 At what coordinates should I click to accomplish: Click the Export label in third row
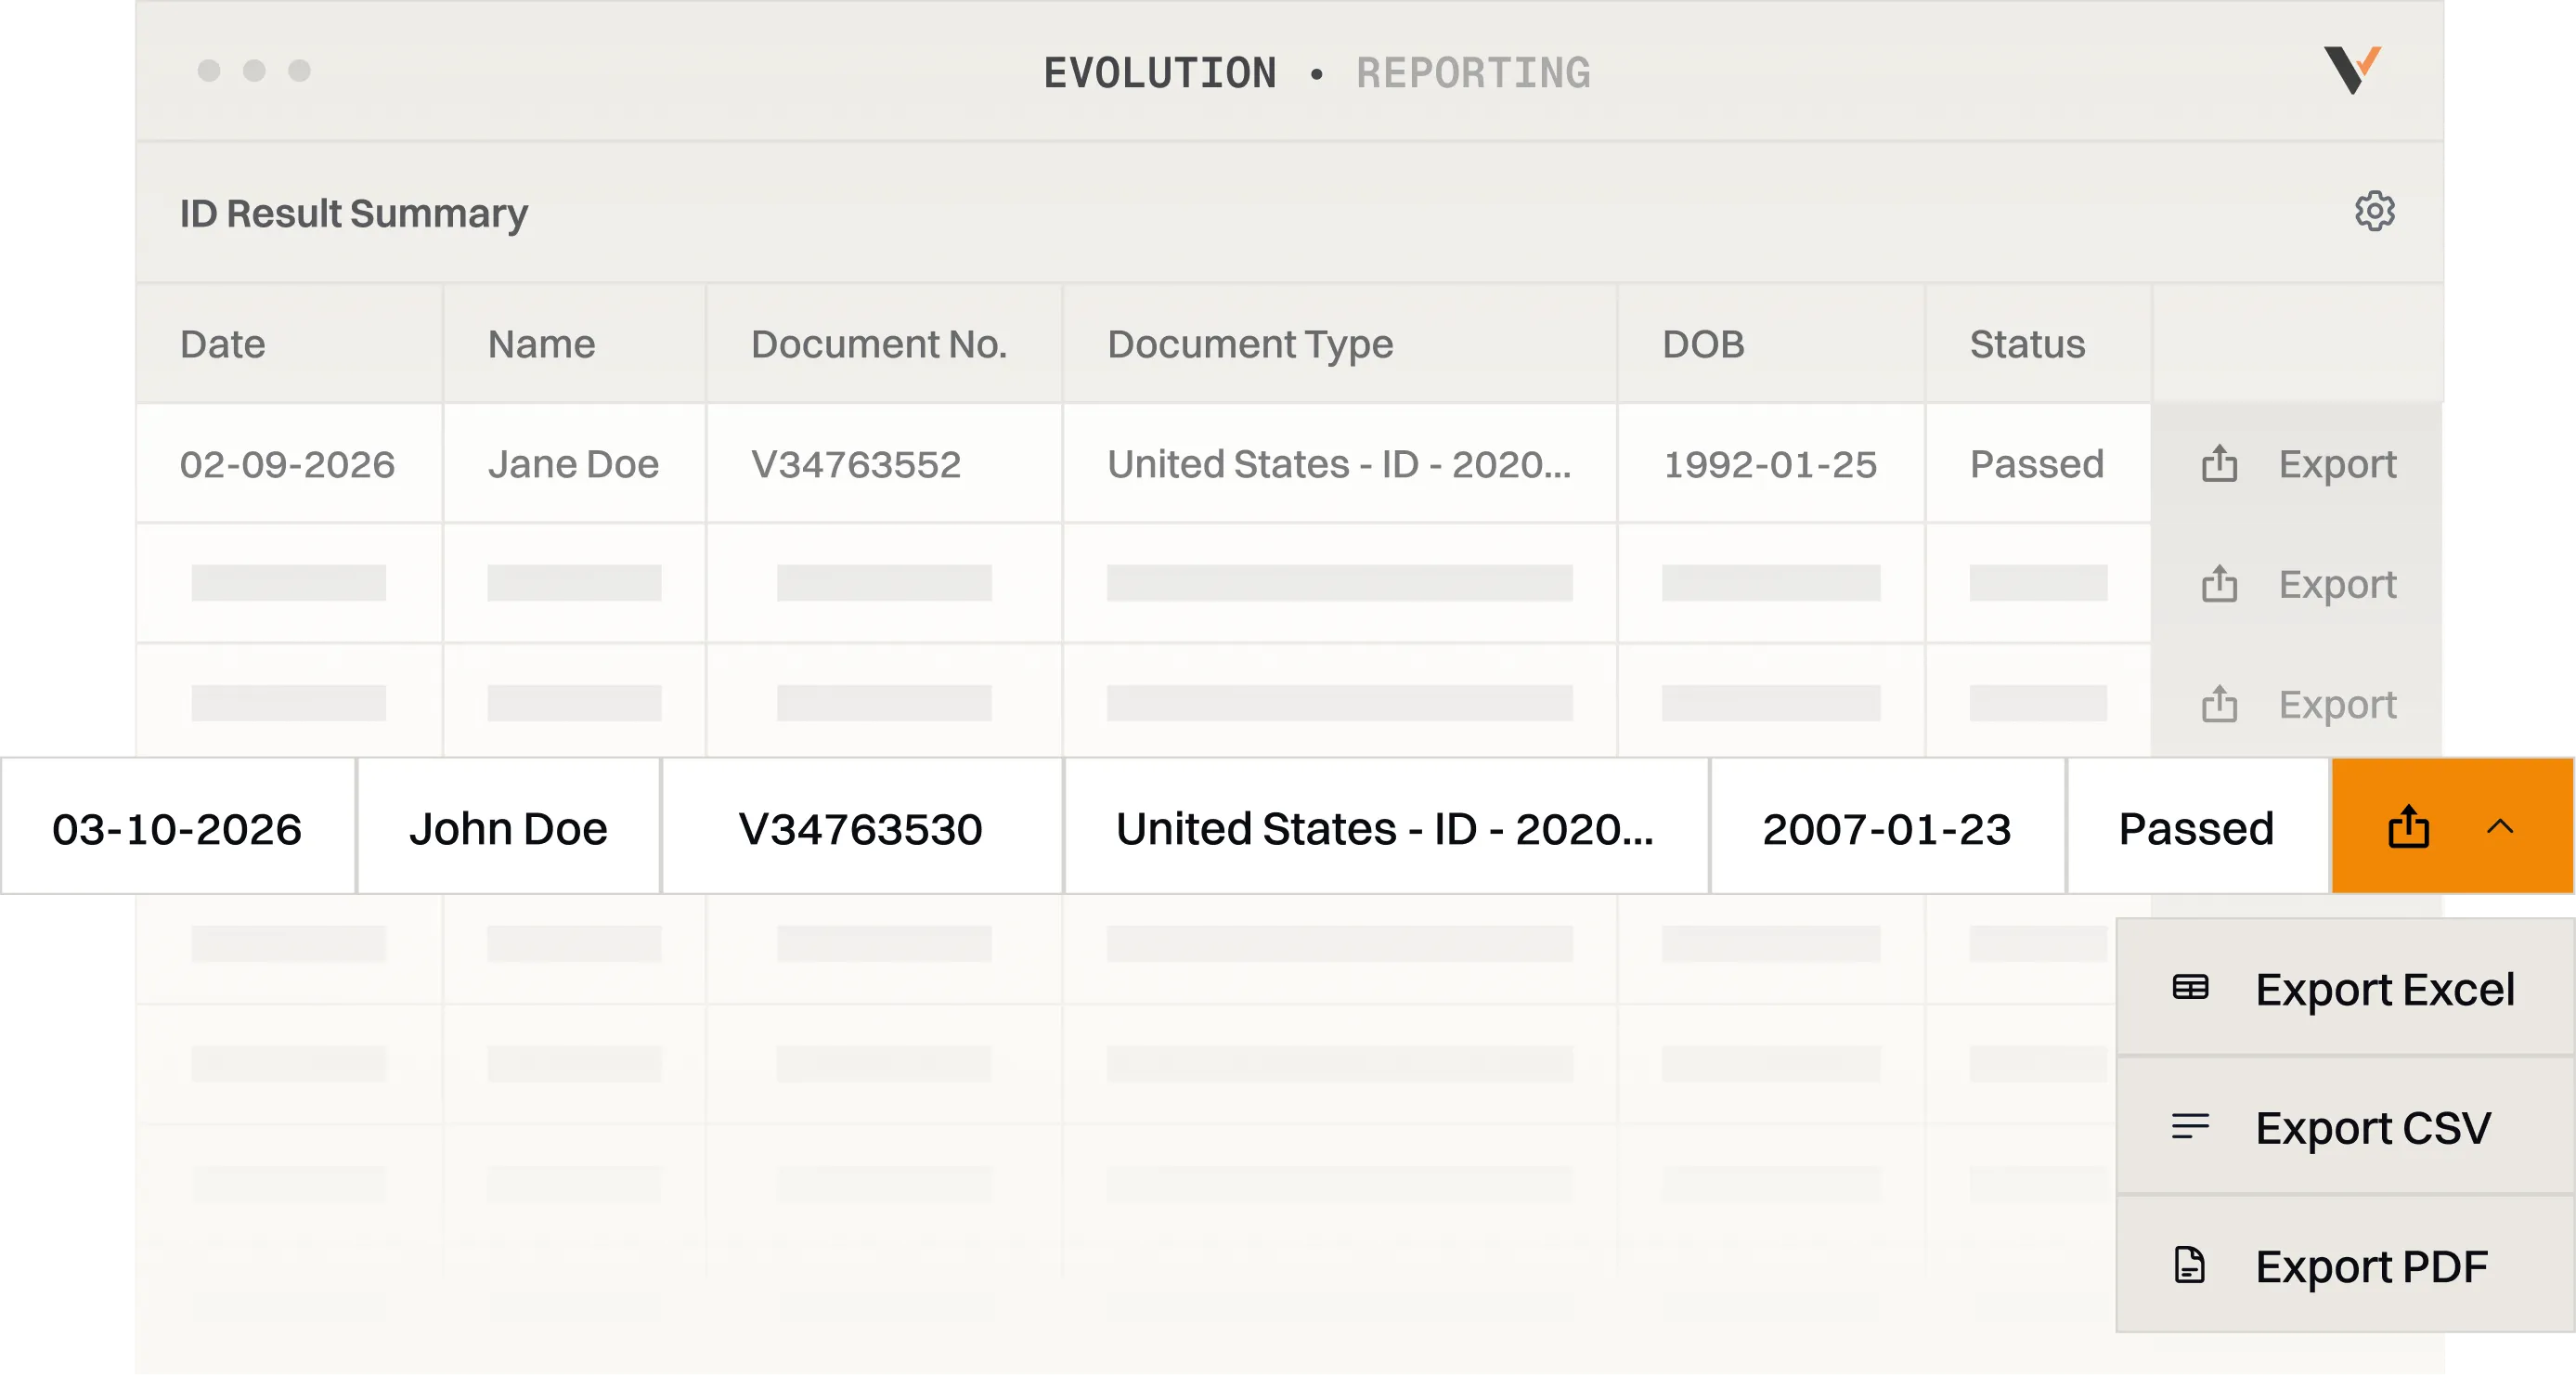pyautogui.click(x=2337, y=705)
